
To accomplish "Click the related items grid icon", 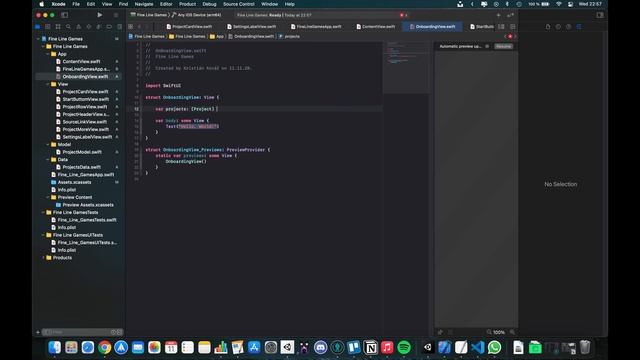I will click(131, 27).
